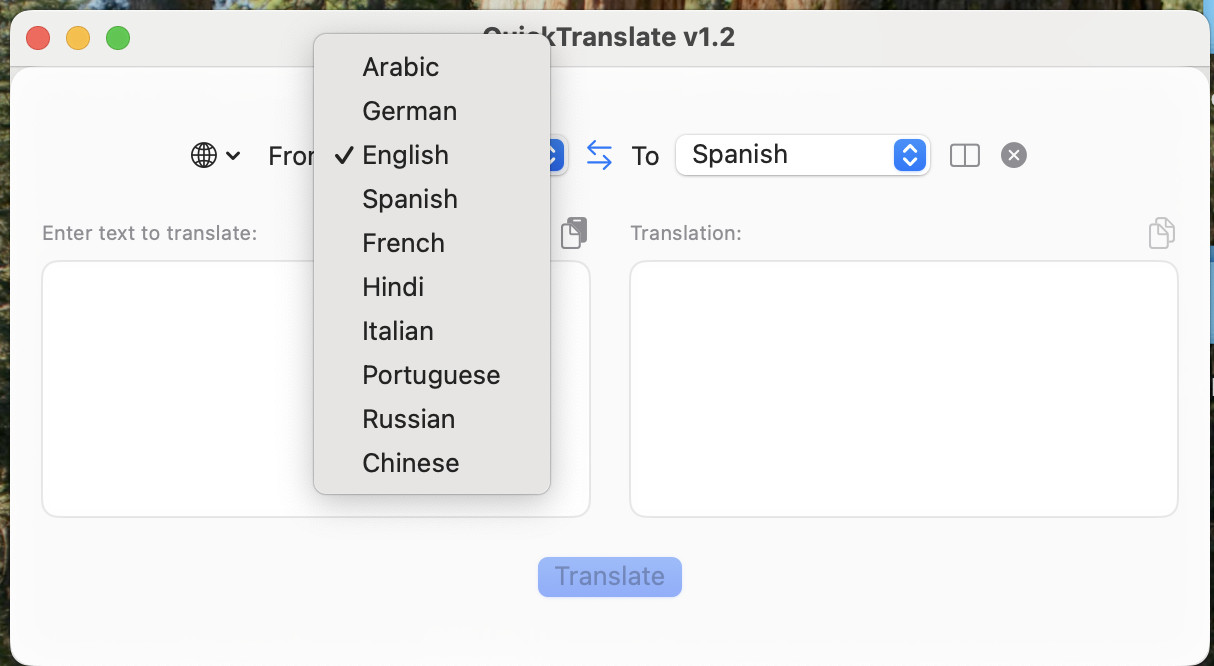The height and width of the screenshot is (666, 1214).
Task: Toggle the split view layout icon
Action: click(964, 156)
